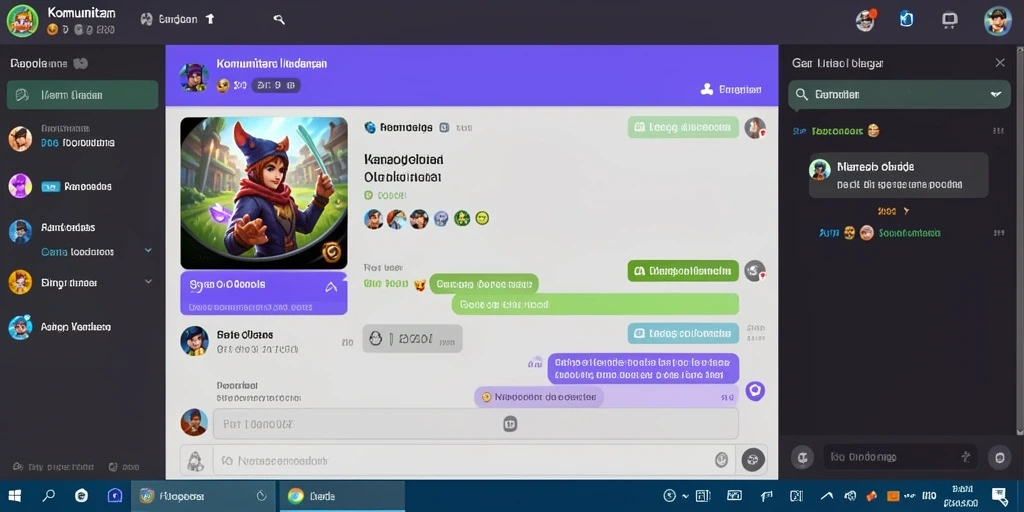Open the three-dot menu on the lower right panel row
Screen dimensions: 1024x512
coord(999,232)
